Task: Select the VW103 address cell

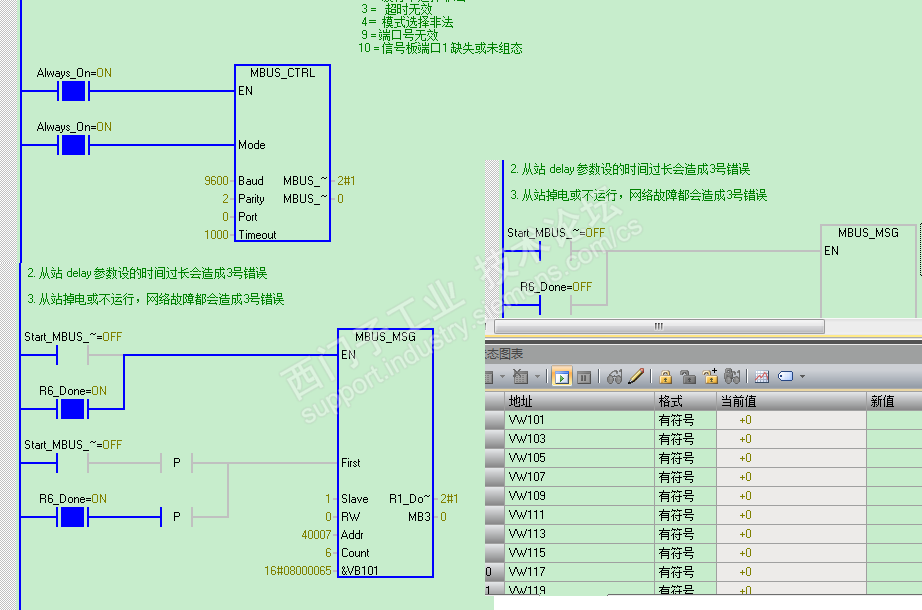Action: (579, 439)
